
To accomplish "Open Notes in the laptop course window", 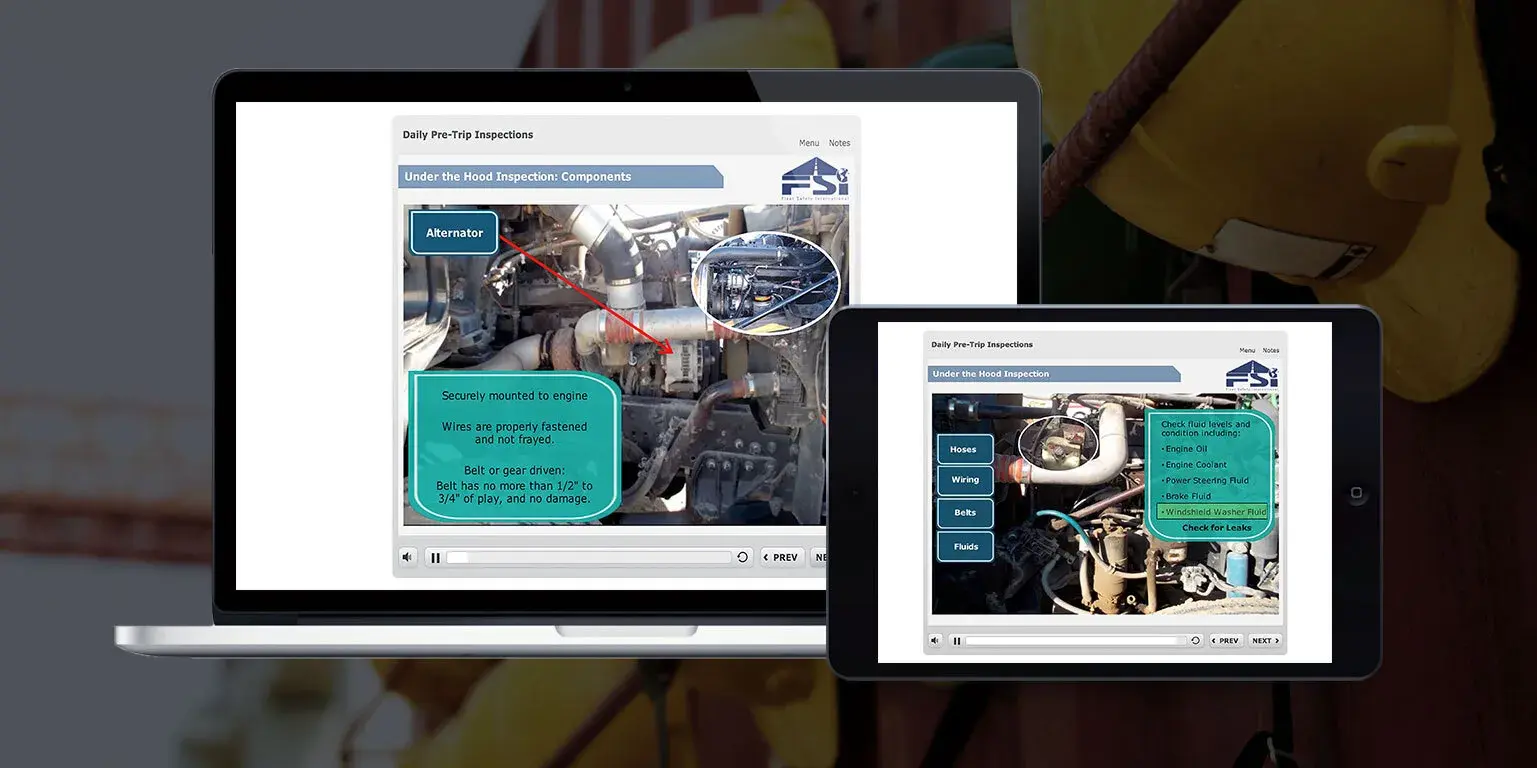I will point(840,143).
